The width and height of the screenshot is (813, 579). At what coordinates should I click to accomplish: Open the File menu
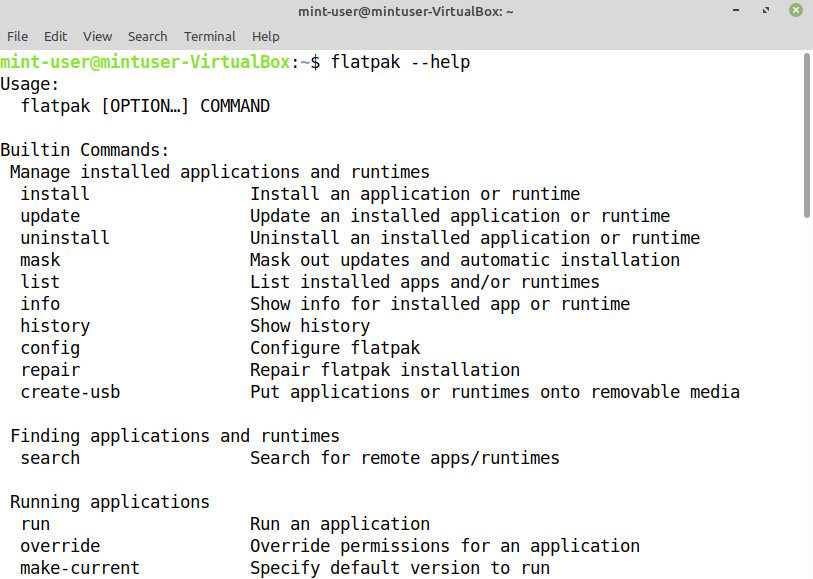[17, 36]
